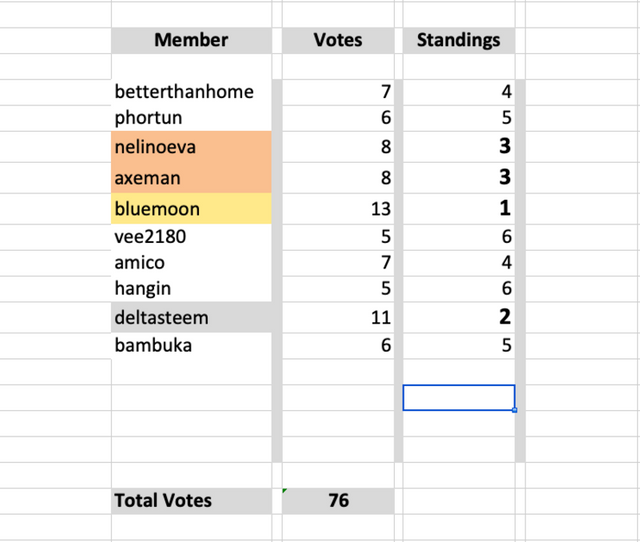Select the vee2180 member cell
Viewport: 640px width, 542px height.
[191, 237]
